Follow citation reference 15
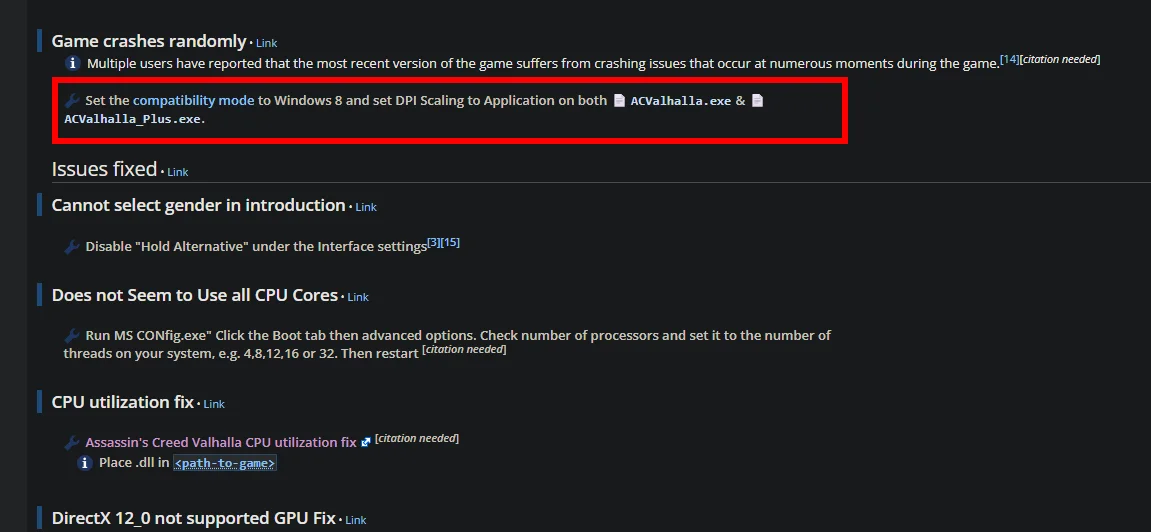Image resolution: width=1151 pixels, height=532 pixels. coord(451,242)
